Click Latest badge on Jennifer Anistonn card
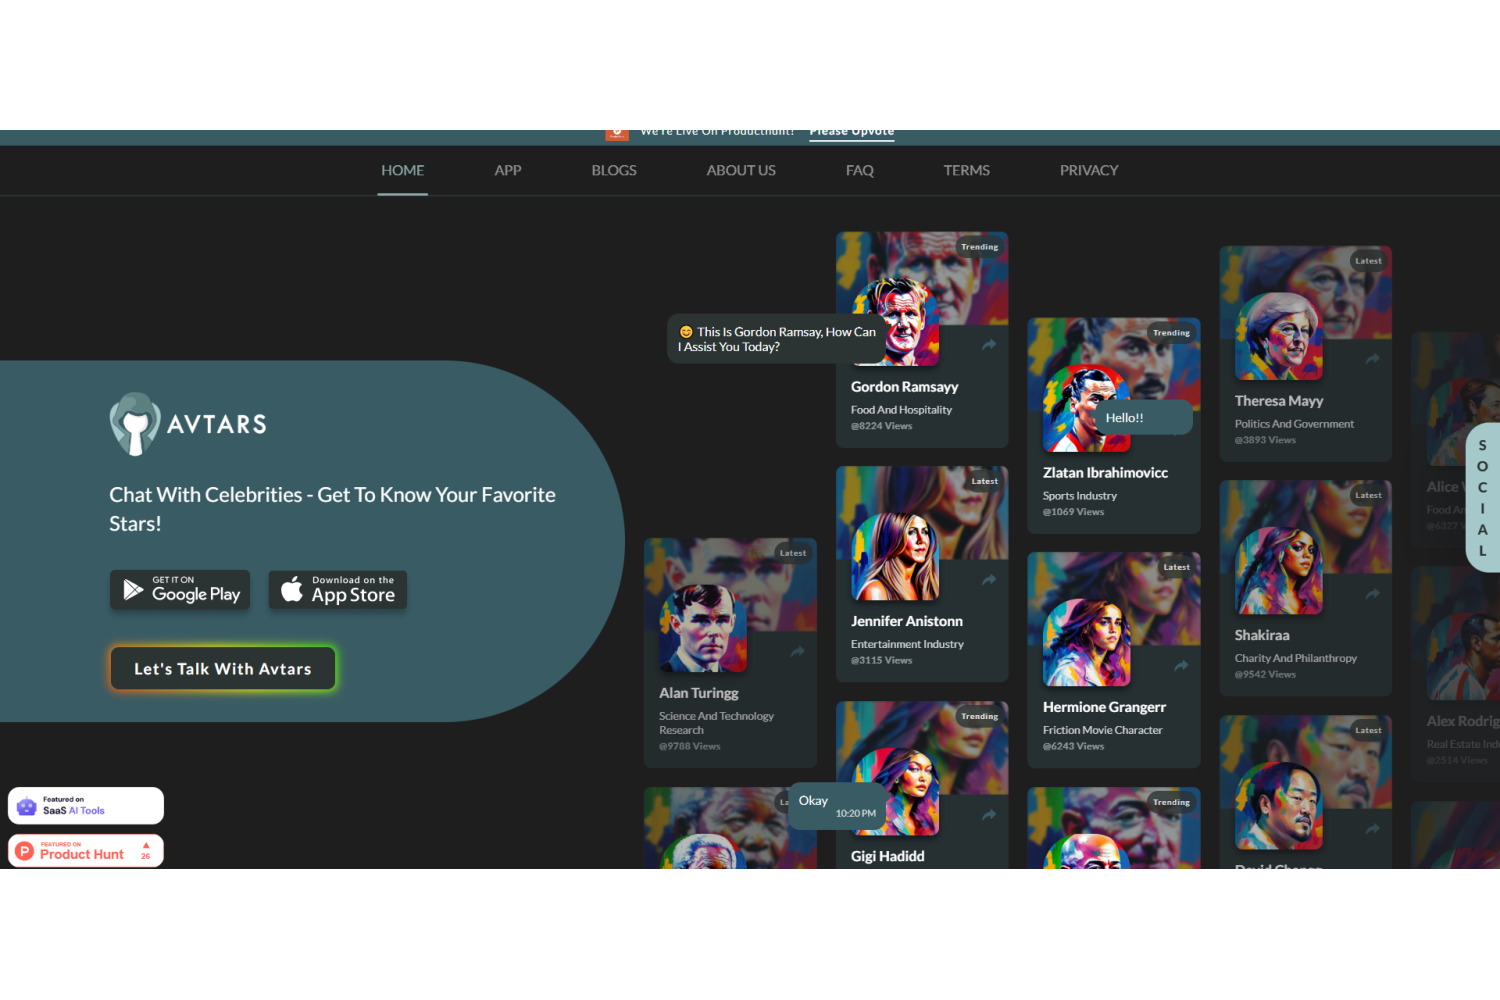Screen dimensions: 1500x1000 (985, 481)
